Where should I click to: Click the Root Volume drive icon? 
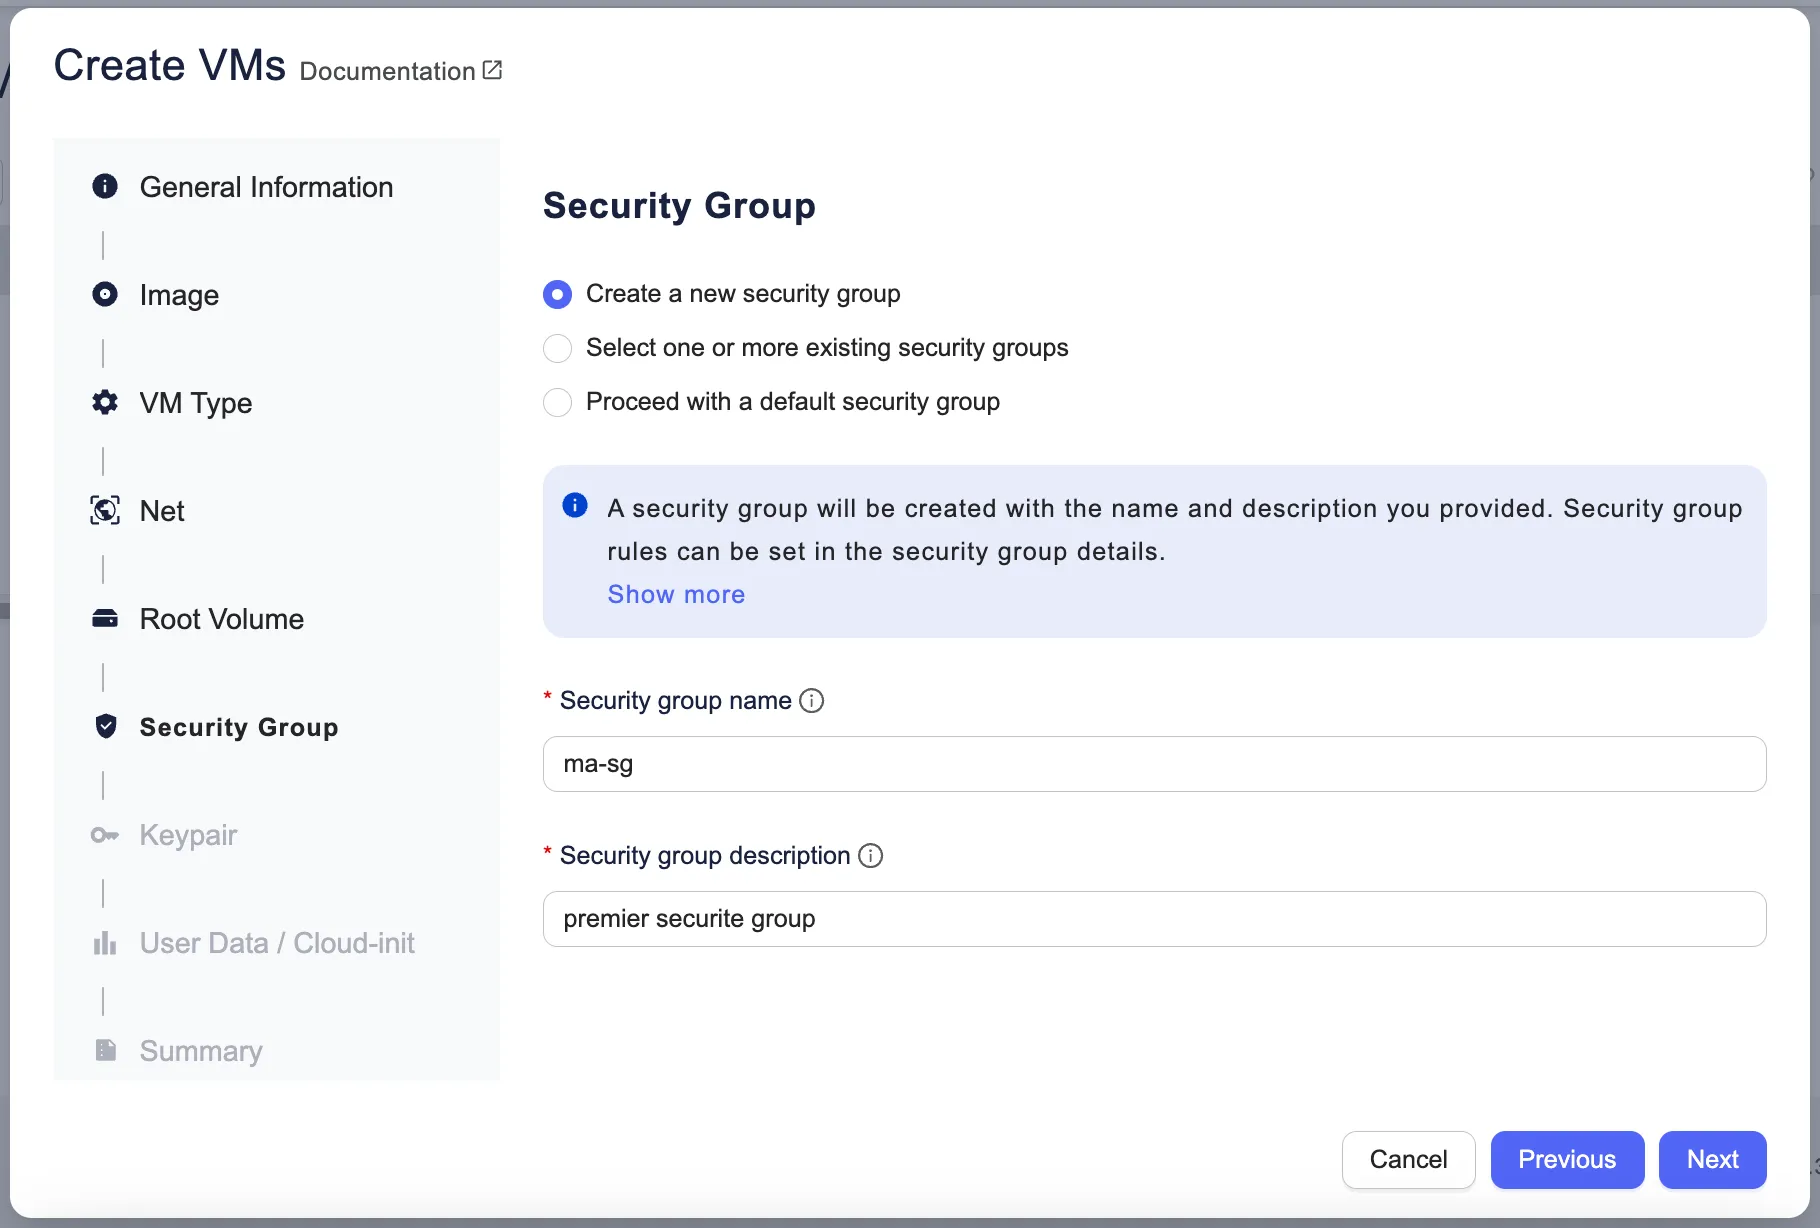[105, 618]
